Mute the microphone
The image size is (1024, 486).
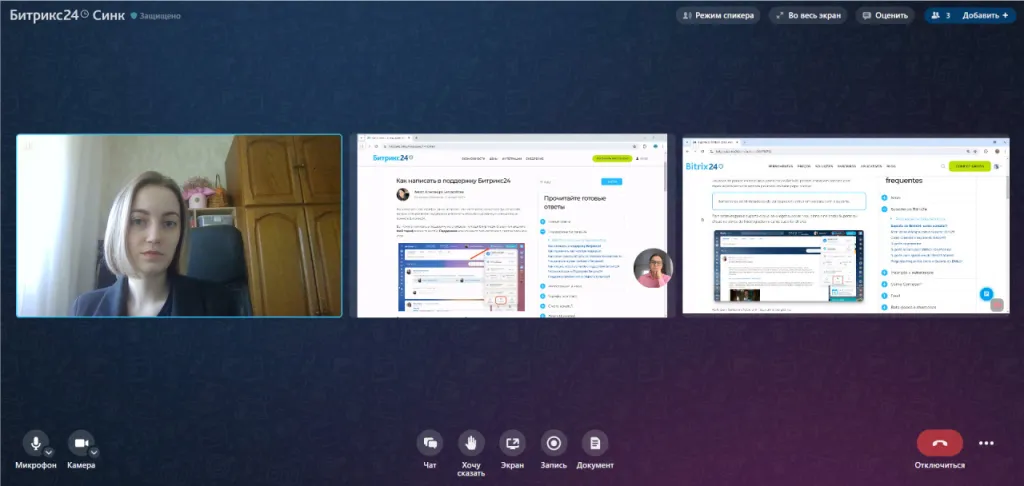[35, 443]
